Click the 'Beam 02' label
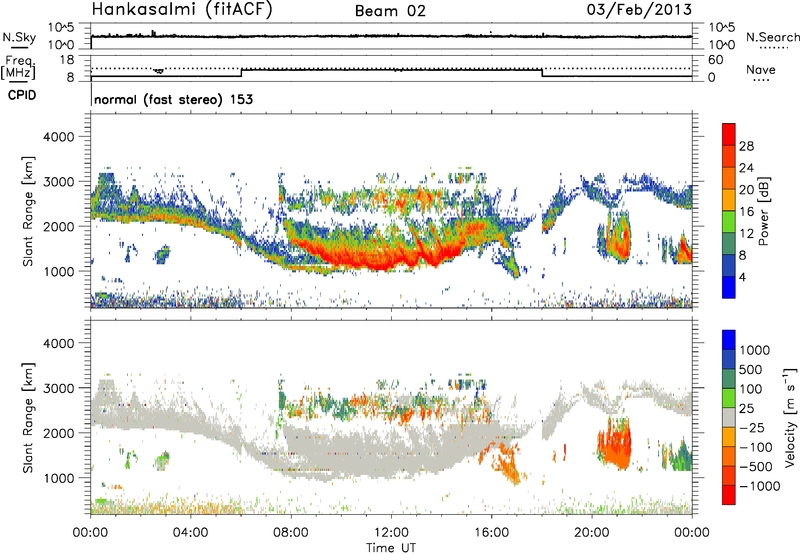This screenshot has height=554, width=800. [390, 11]
